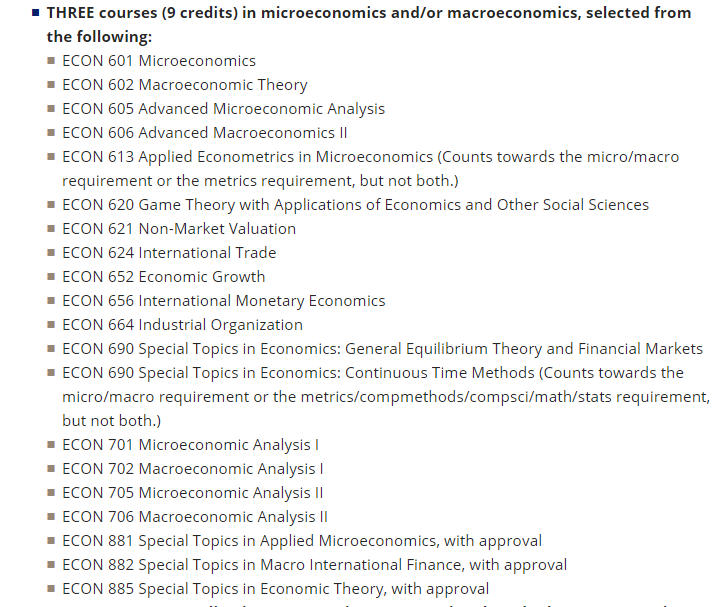723x607 pixels.
Task: Click the ECON 620 Game Theory entry
Action: point(355,205)
